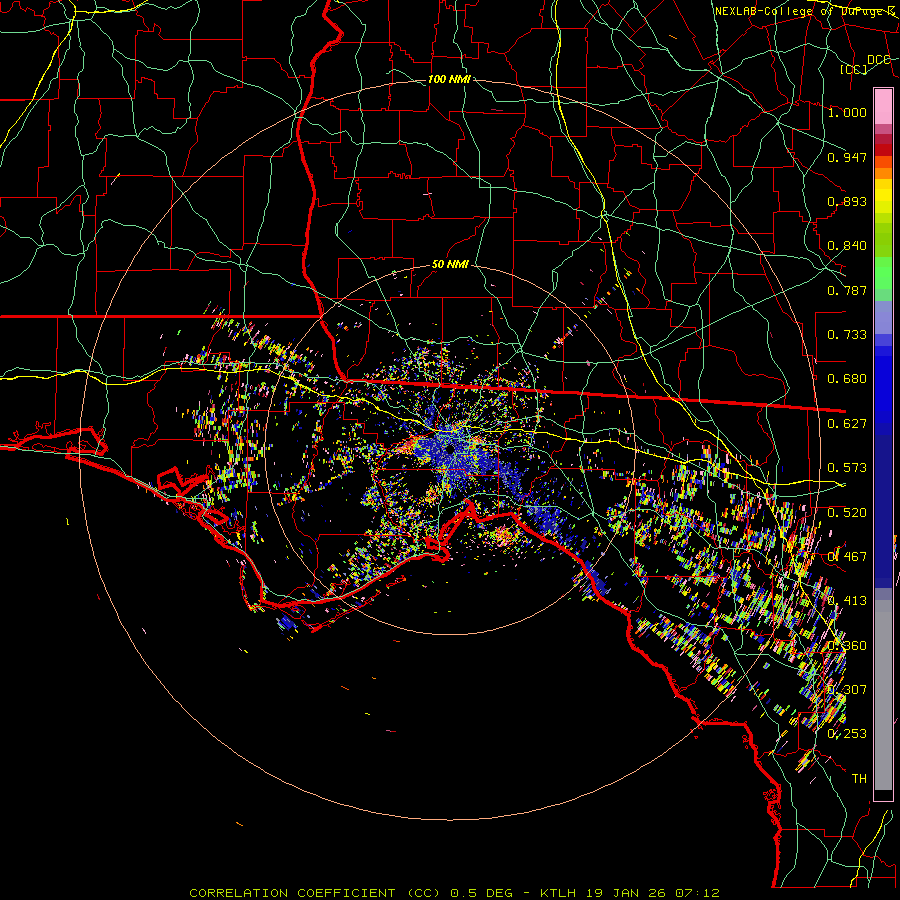Click the 0.573 color scale value

847,468
